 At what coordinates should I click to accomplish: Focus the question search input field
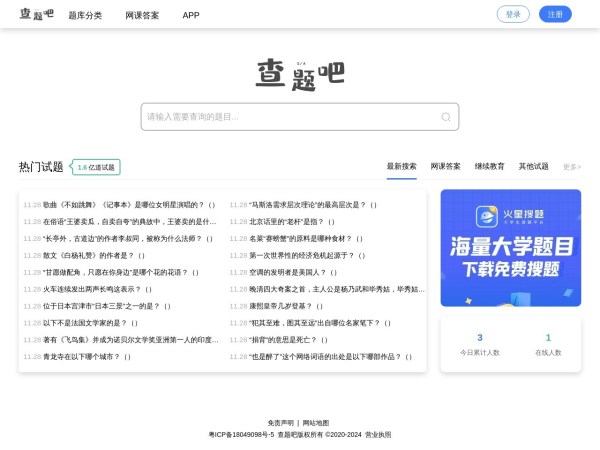coord(290,117)
